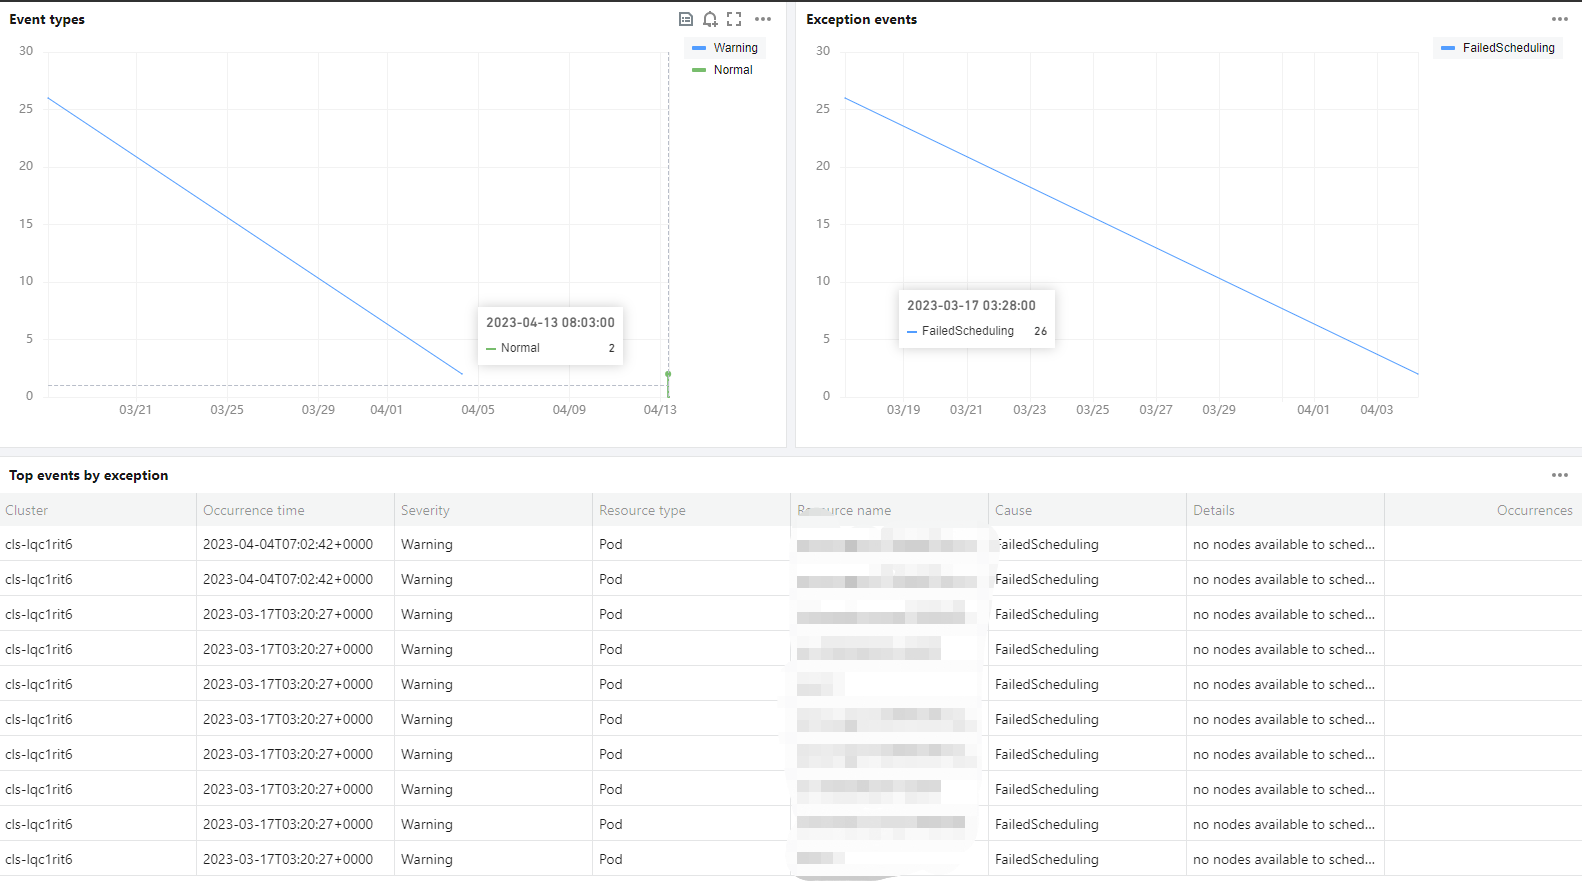Image resolution: width=1582 pixels, height=885 pixels.
Task: Click the Details column header
Action: point(1214,510)
